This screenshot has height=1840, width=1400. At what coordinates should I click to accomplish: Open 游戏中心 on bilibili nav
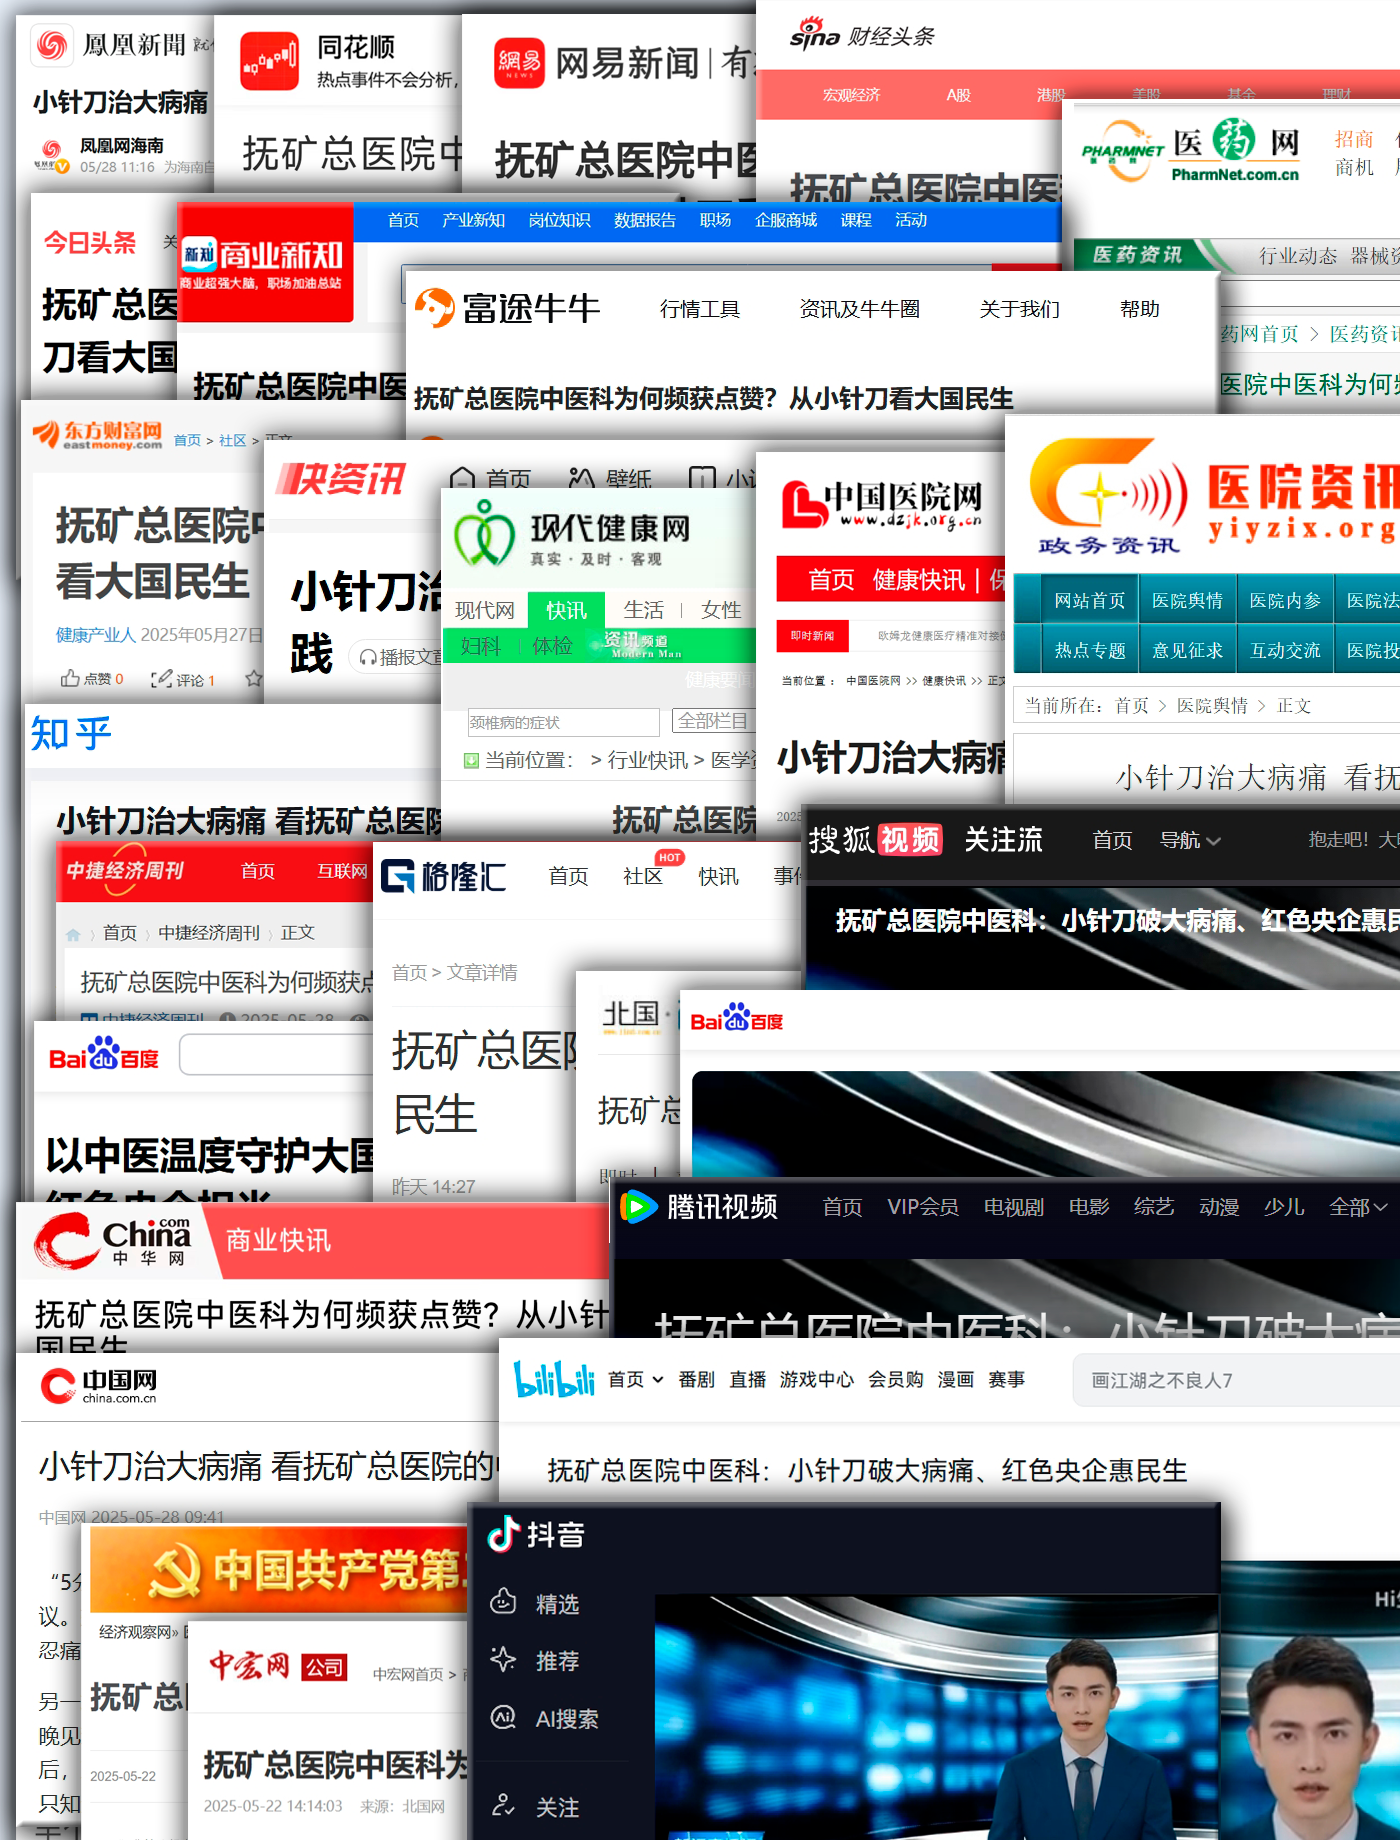click(x=817, y=1380)
